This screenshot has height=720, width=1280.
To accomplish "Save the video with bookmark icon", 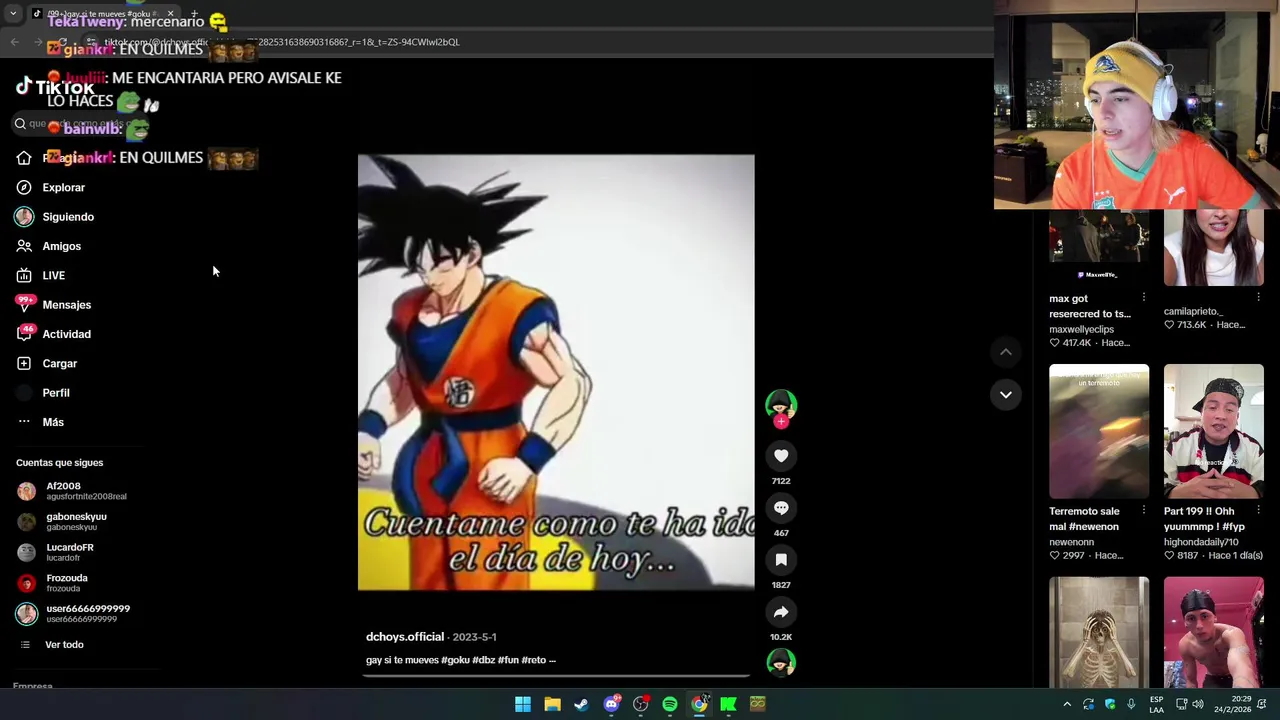I will click(x=781, y=560).
